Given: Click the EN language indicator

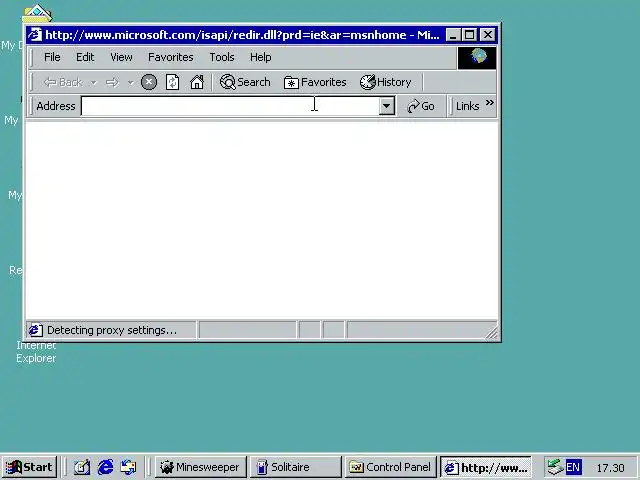Looking at the screenshot, I should (x=573, y=467).
